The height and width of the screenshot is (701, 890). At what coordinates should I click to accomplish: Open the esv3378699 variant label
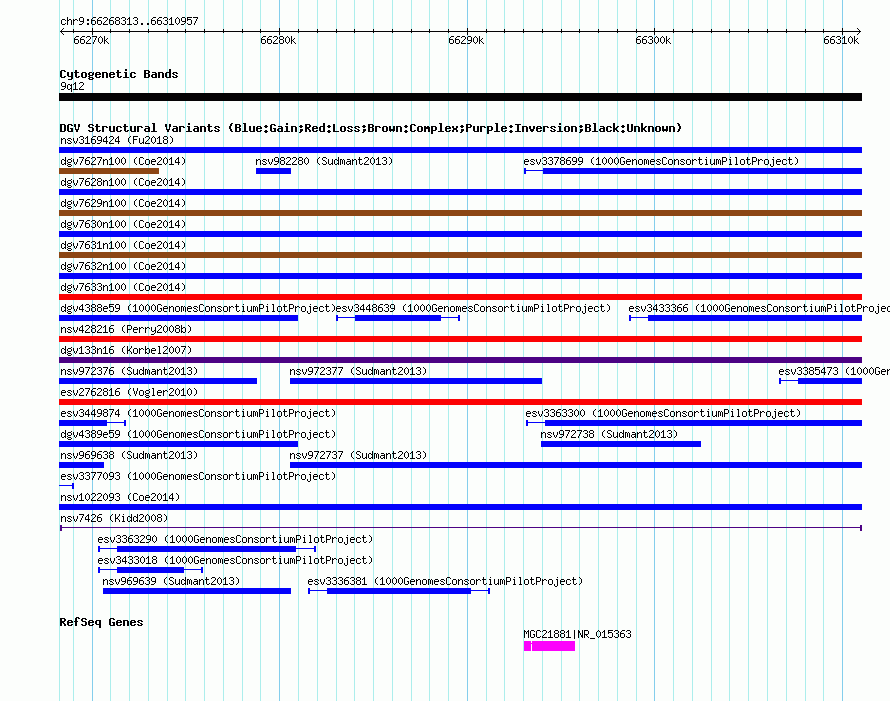click(x=661, y=161)
